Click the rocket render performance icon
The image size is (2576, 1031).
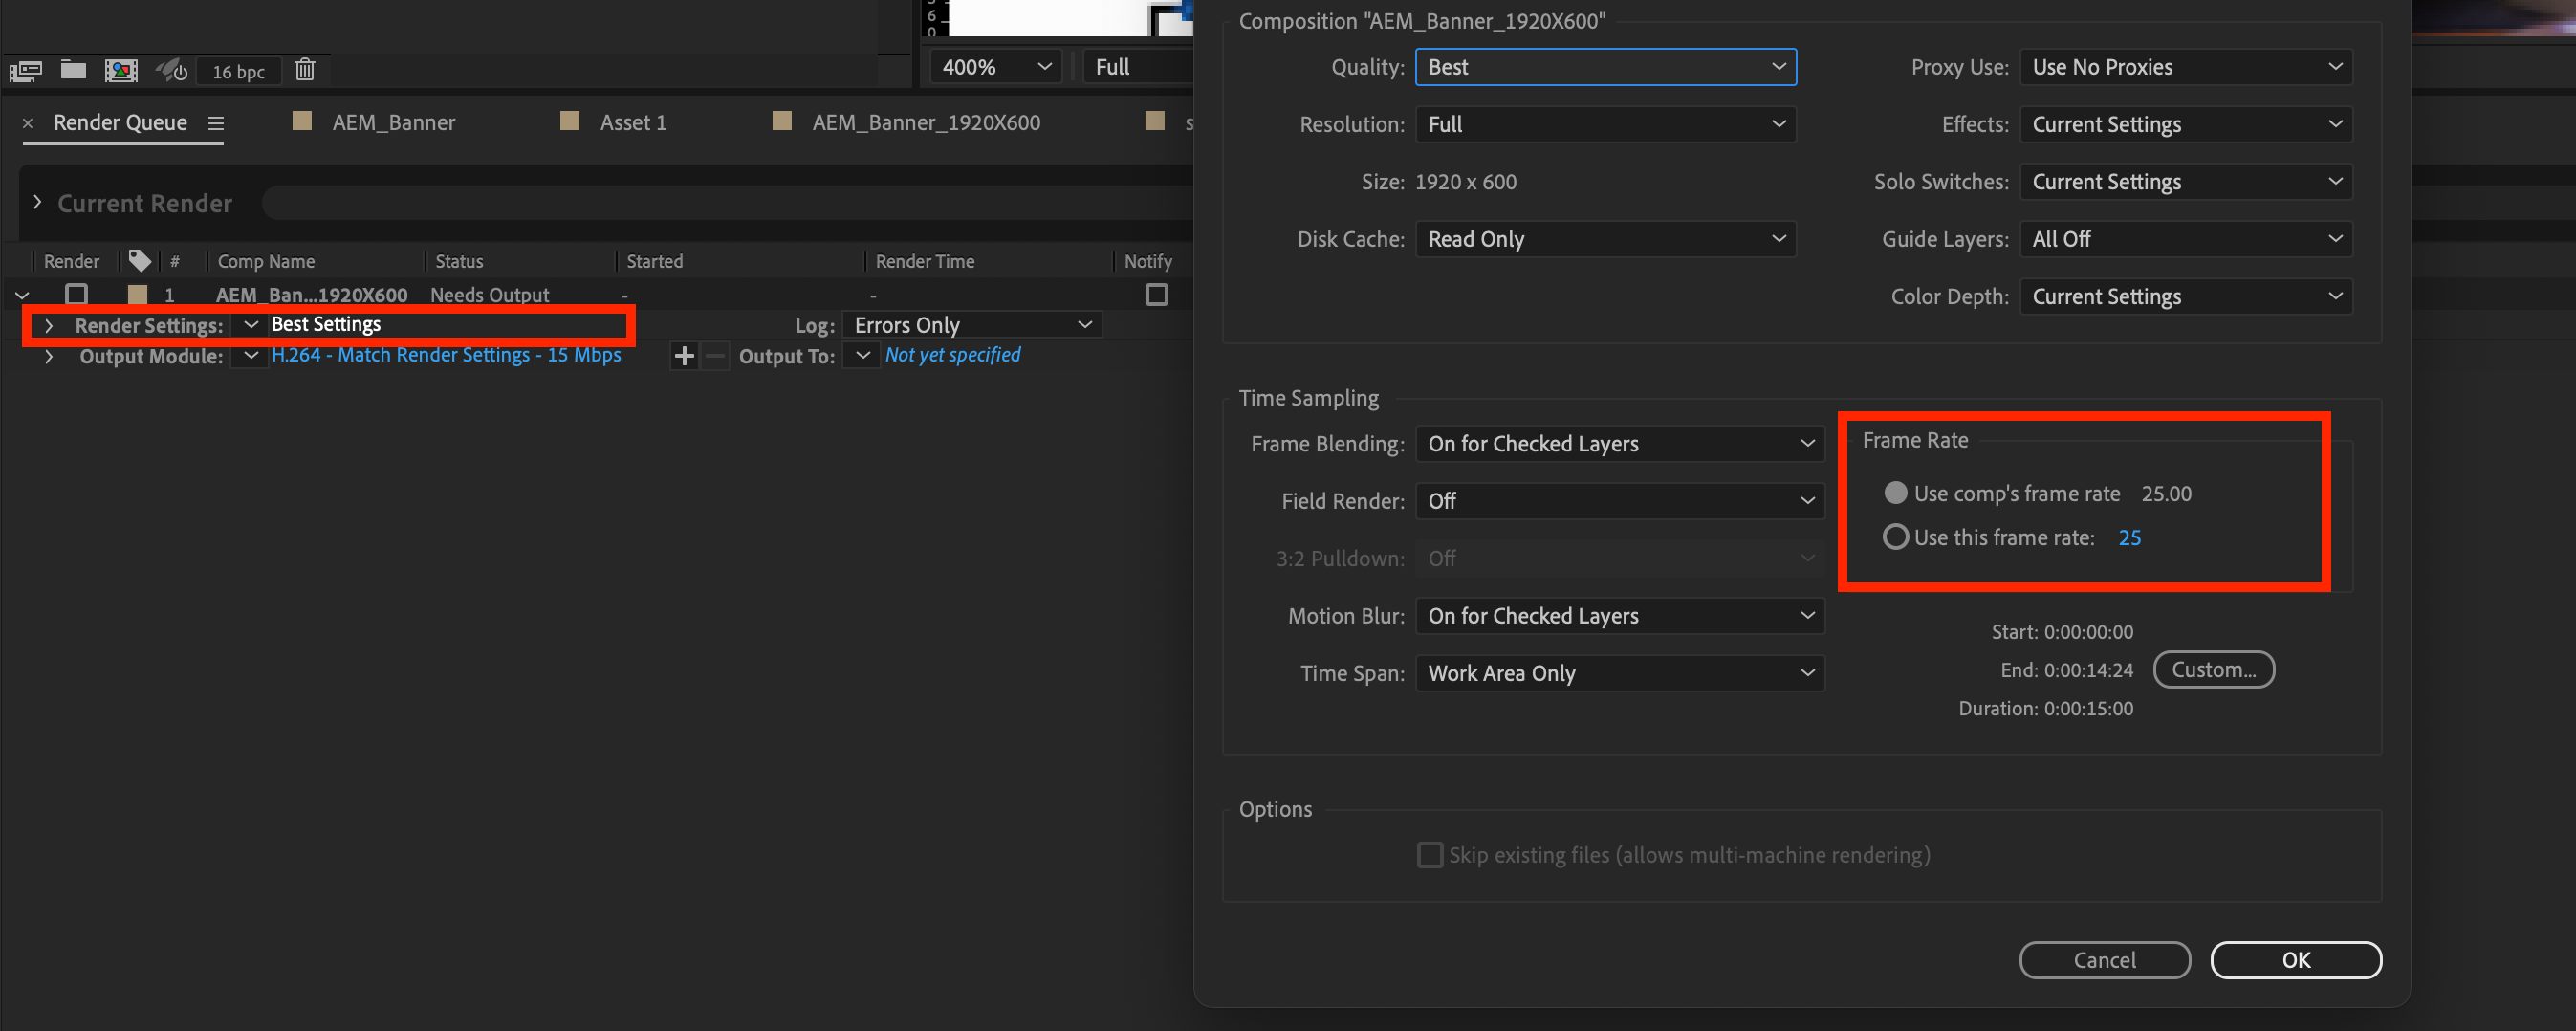[170, 70]
